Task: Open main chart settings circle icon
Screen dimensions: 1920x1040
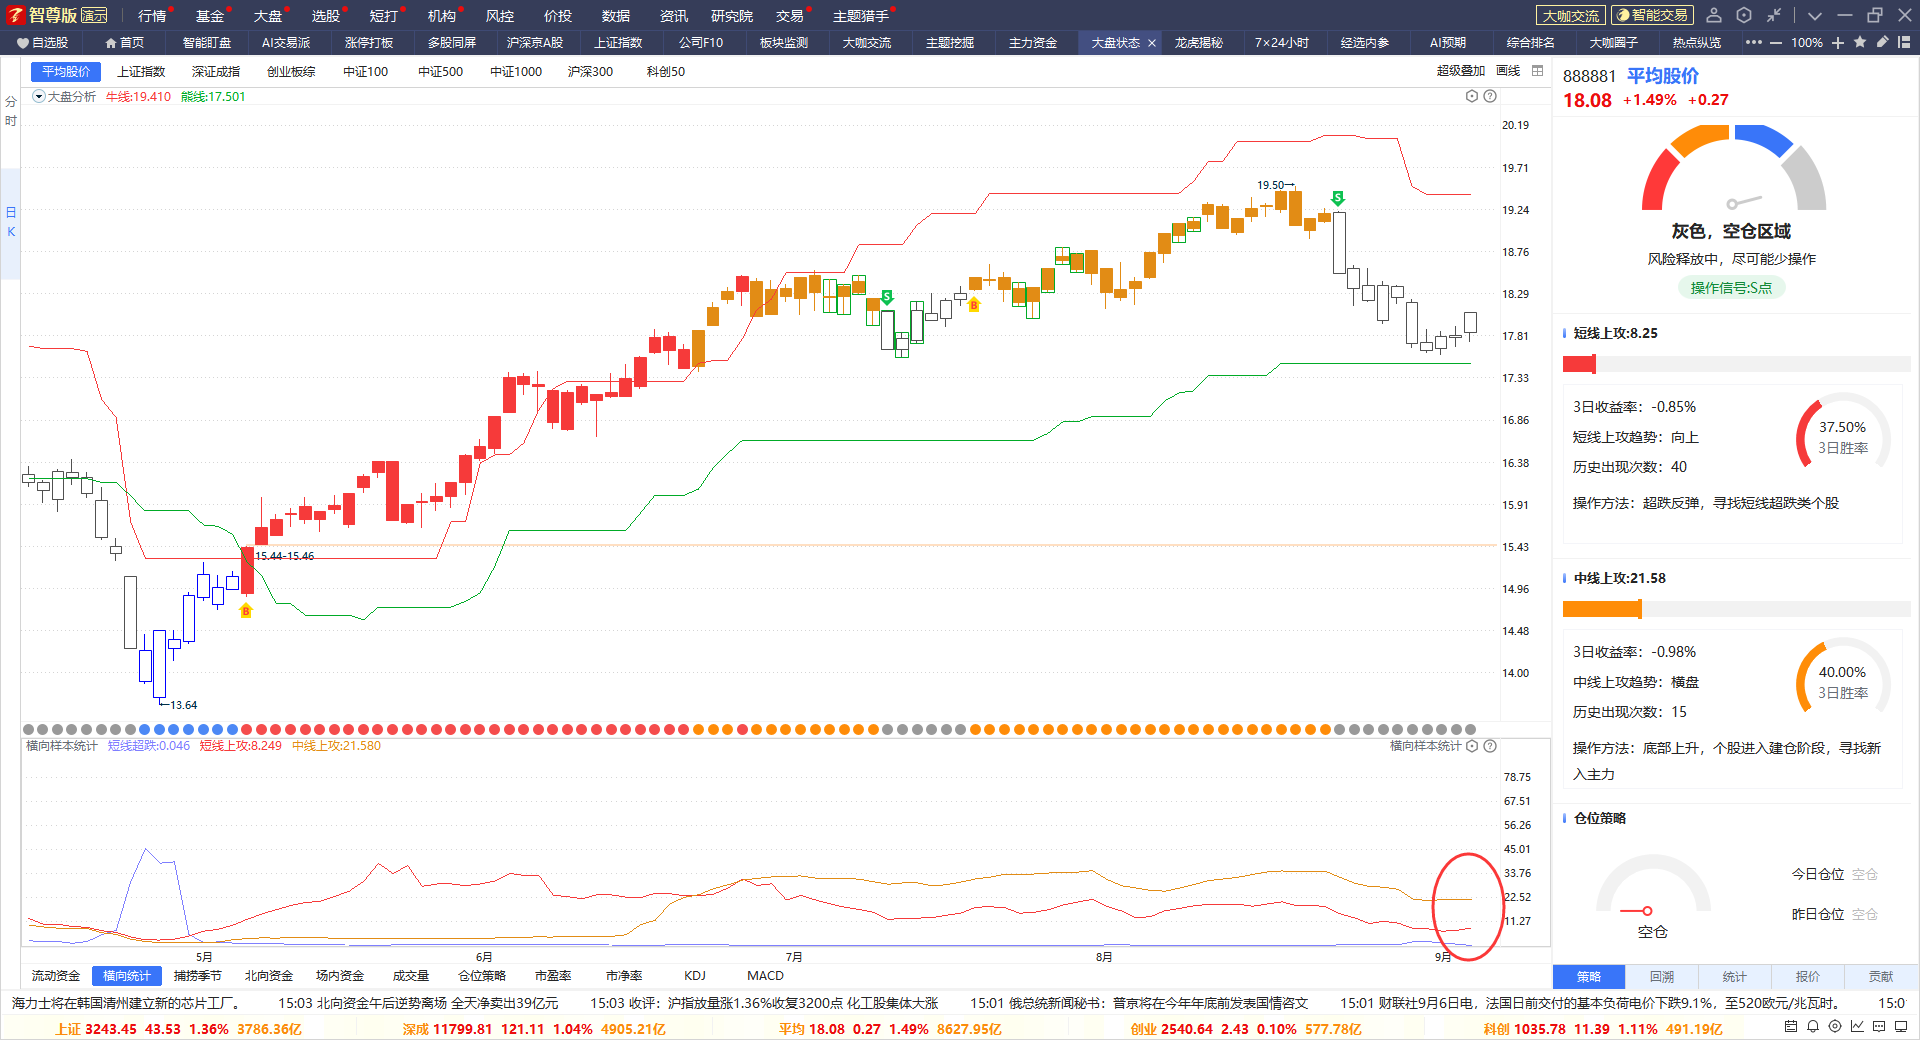Action: (x=1472, y=96)
